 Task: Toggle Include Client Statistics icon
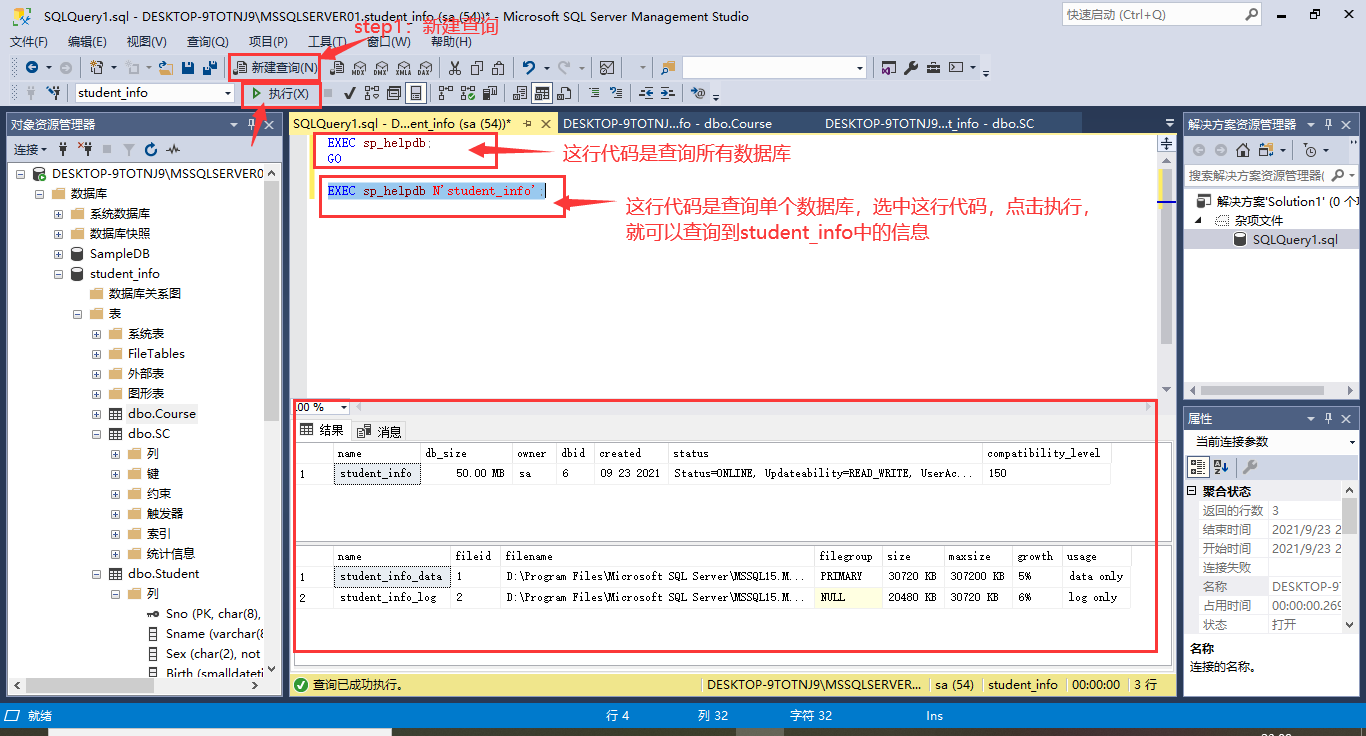(490, 93)
